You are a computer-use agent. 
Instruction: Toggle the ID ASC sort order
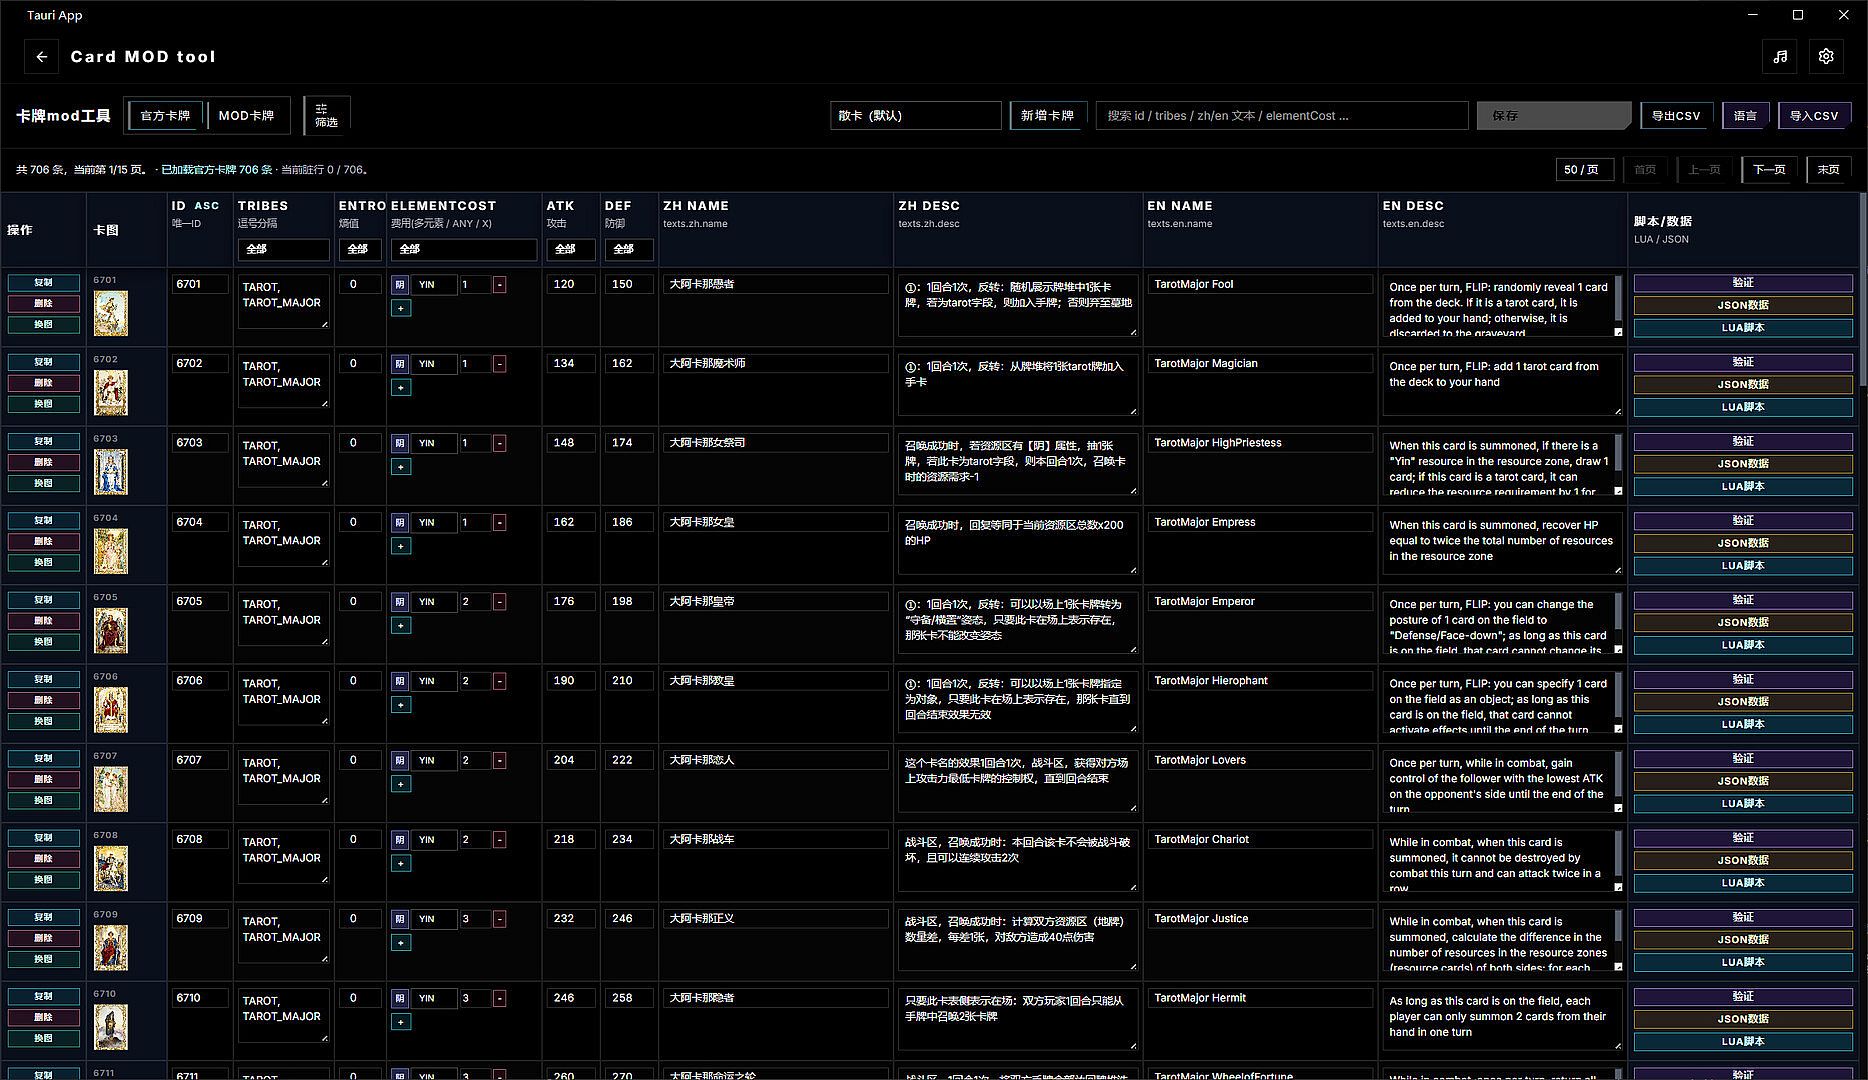click(196, 206)
